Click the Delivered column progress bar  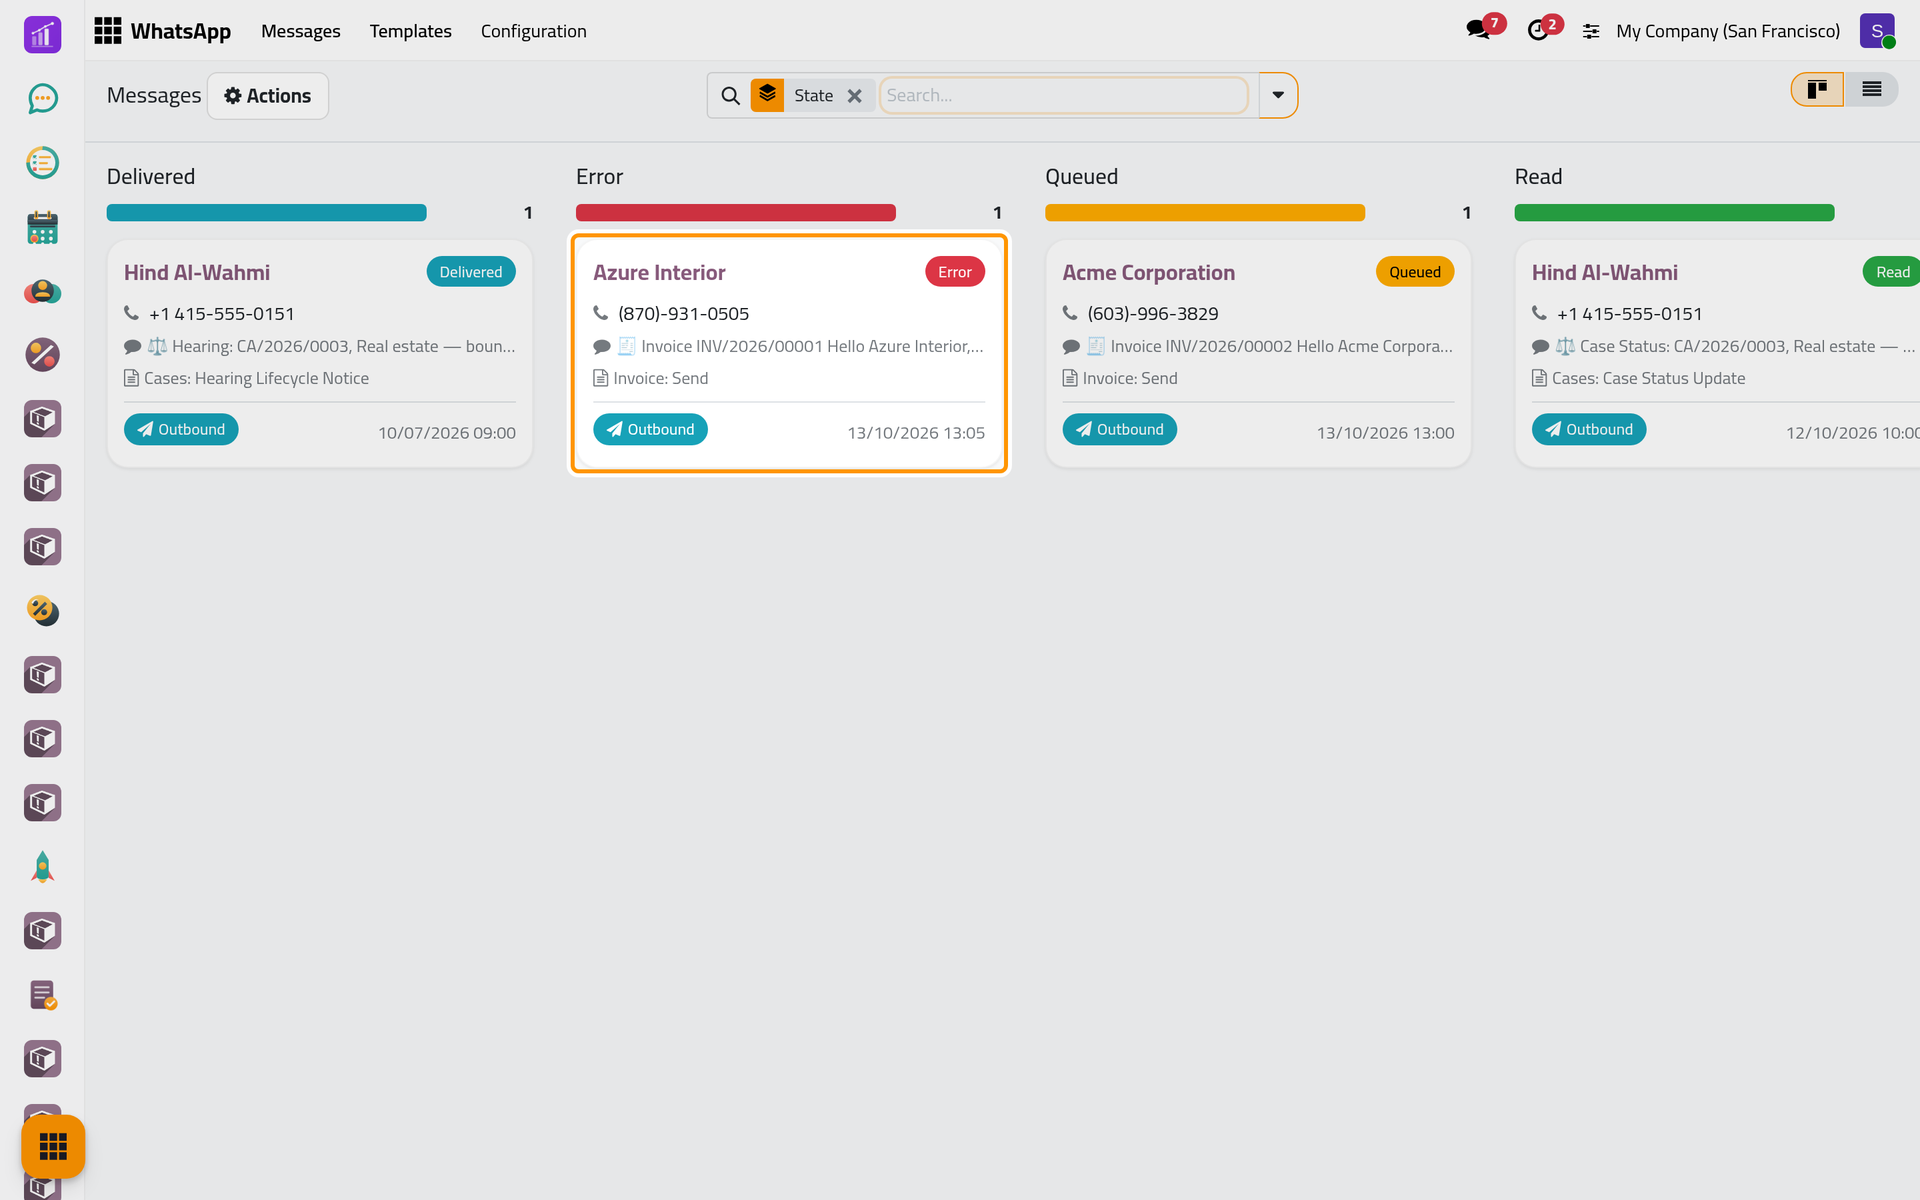point(267,213)
